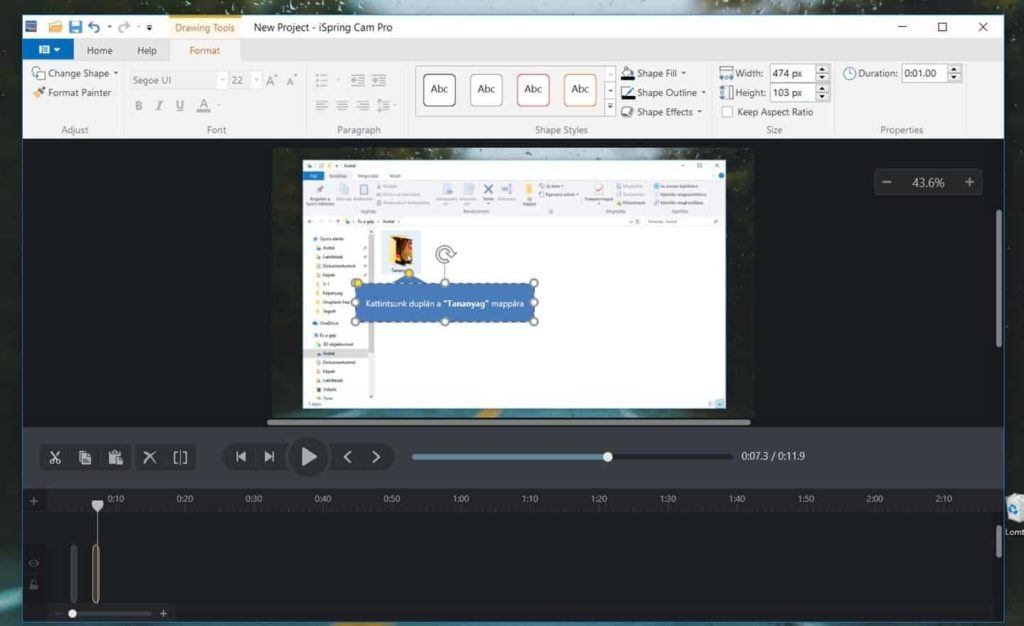The image size is (1024, 626).
Task: Activate the Format Painter
Action: pyautogui.click(x=73, y=93)
